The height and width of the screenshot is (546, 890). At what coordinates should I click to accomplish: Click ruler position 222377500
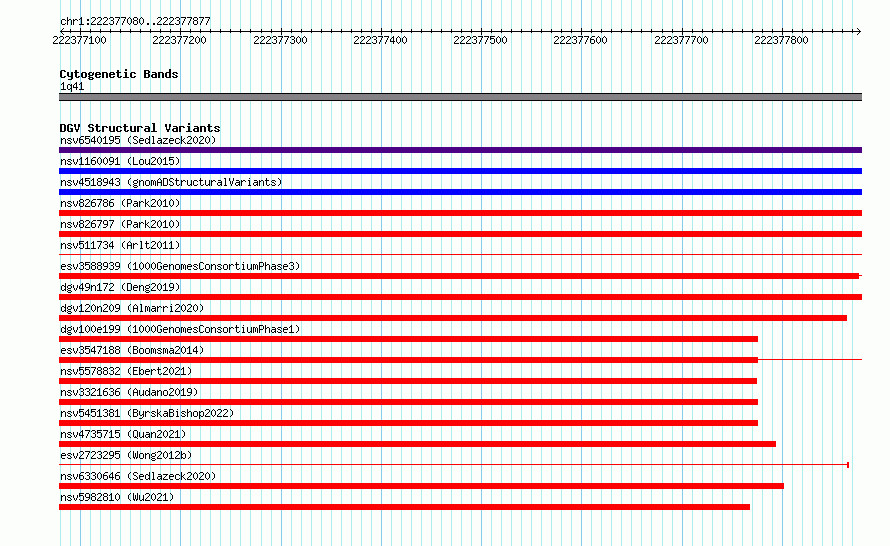click(x=480, y=40)
